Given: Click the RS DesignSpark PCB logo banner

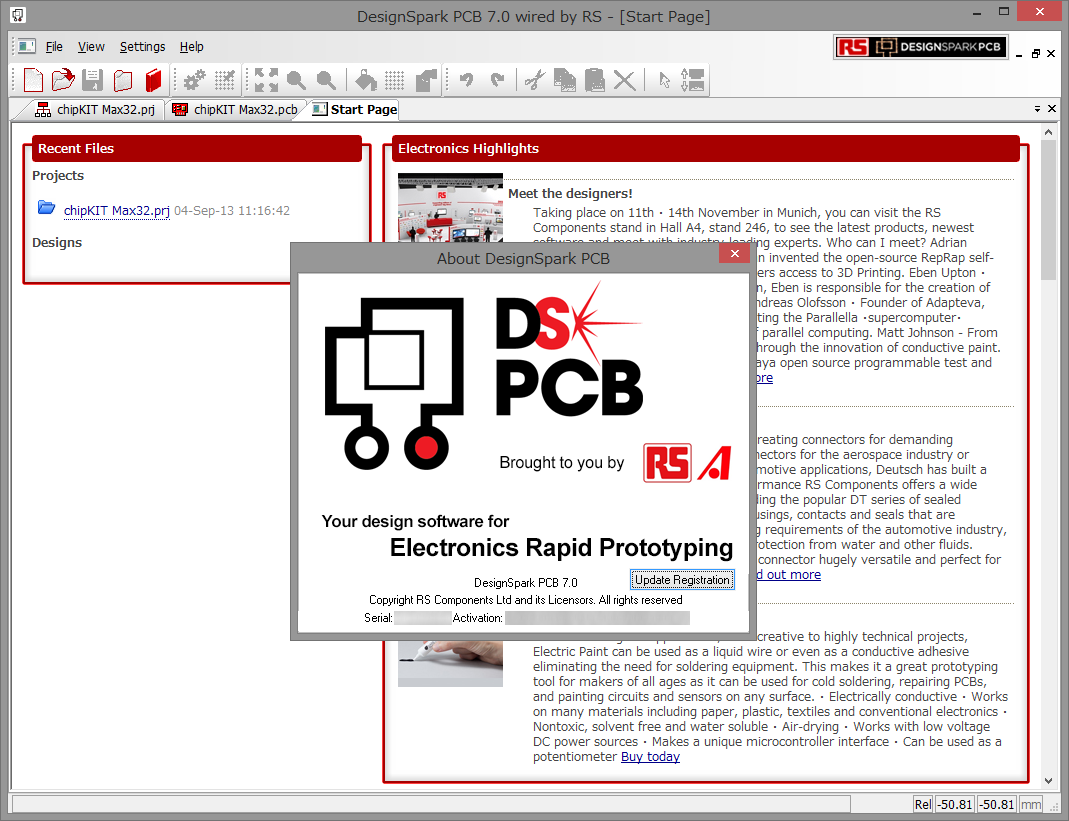Looking at the screenshot, I should pos(920,46).
